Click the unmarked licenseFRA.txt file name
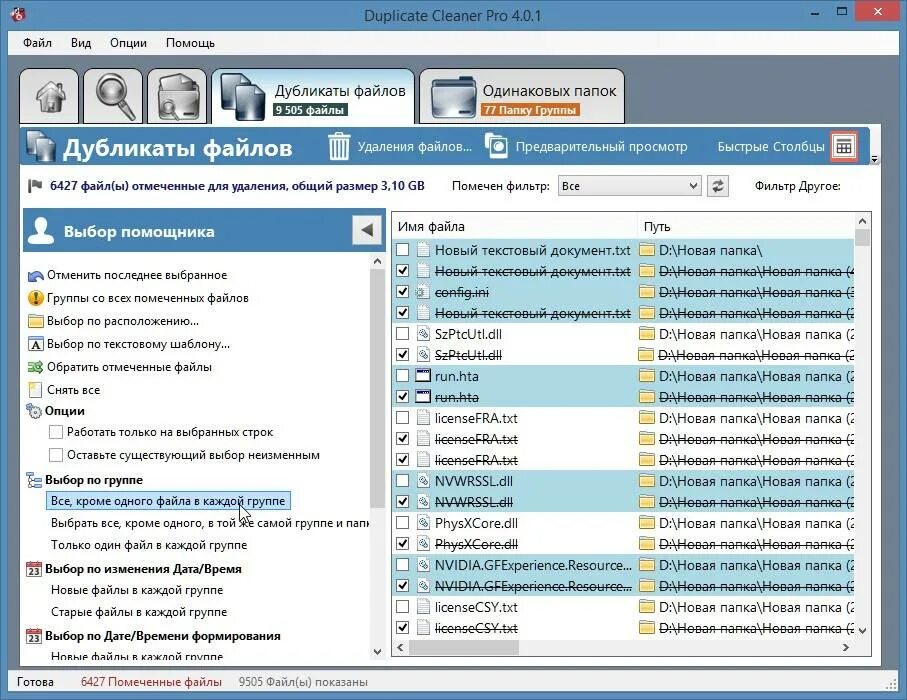Viewport: 907px width, 700px height. tap(476, 418)
